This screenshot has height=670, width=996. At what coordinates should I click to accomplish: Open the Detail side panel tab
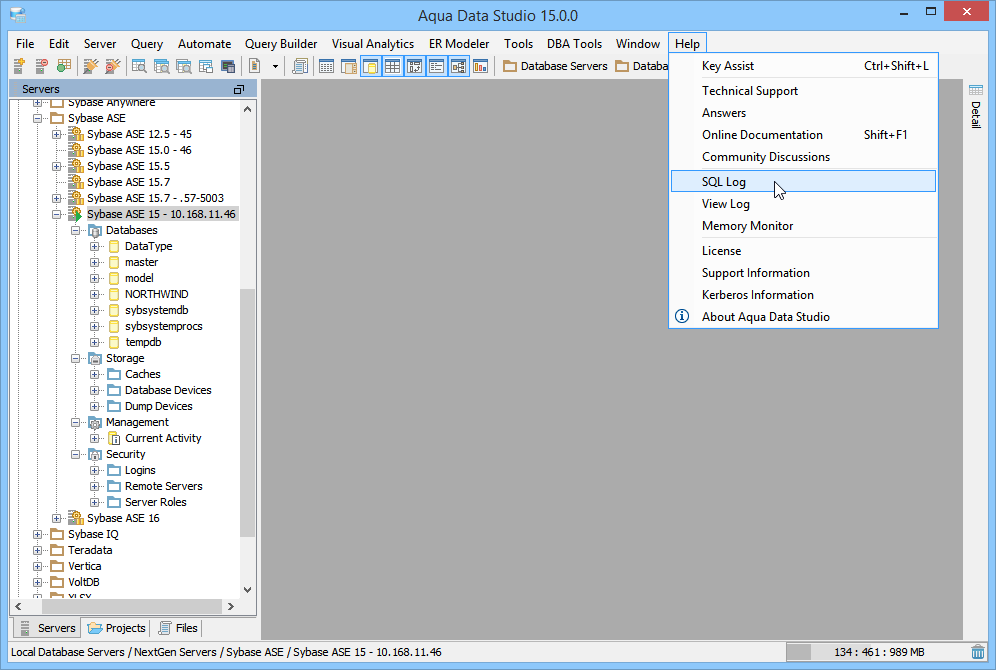click(x=976, y=106)
